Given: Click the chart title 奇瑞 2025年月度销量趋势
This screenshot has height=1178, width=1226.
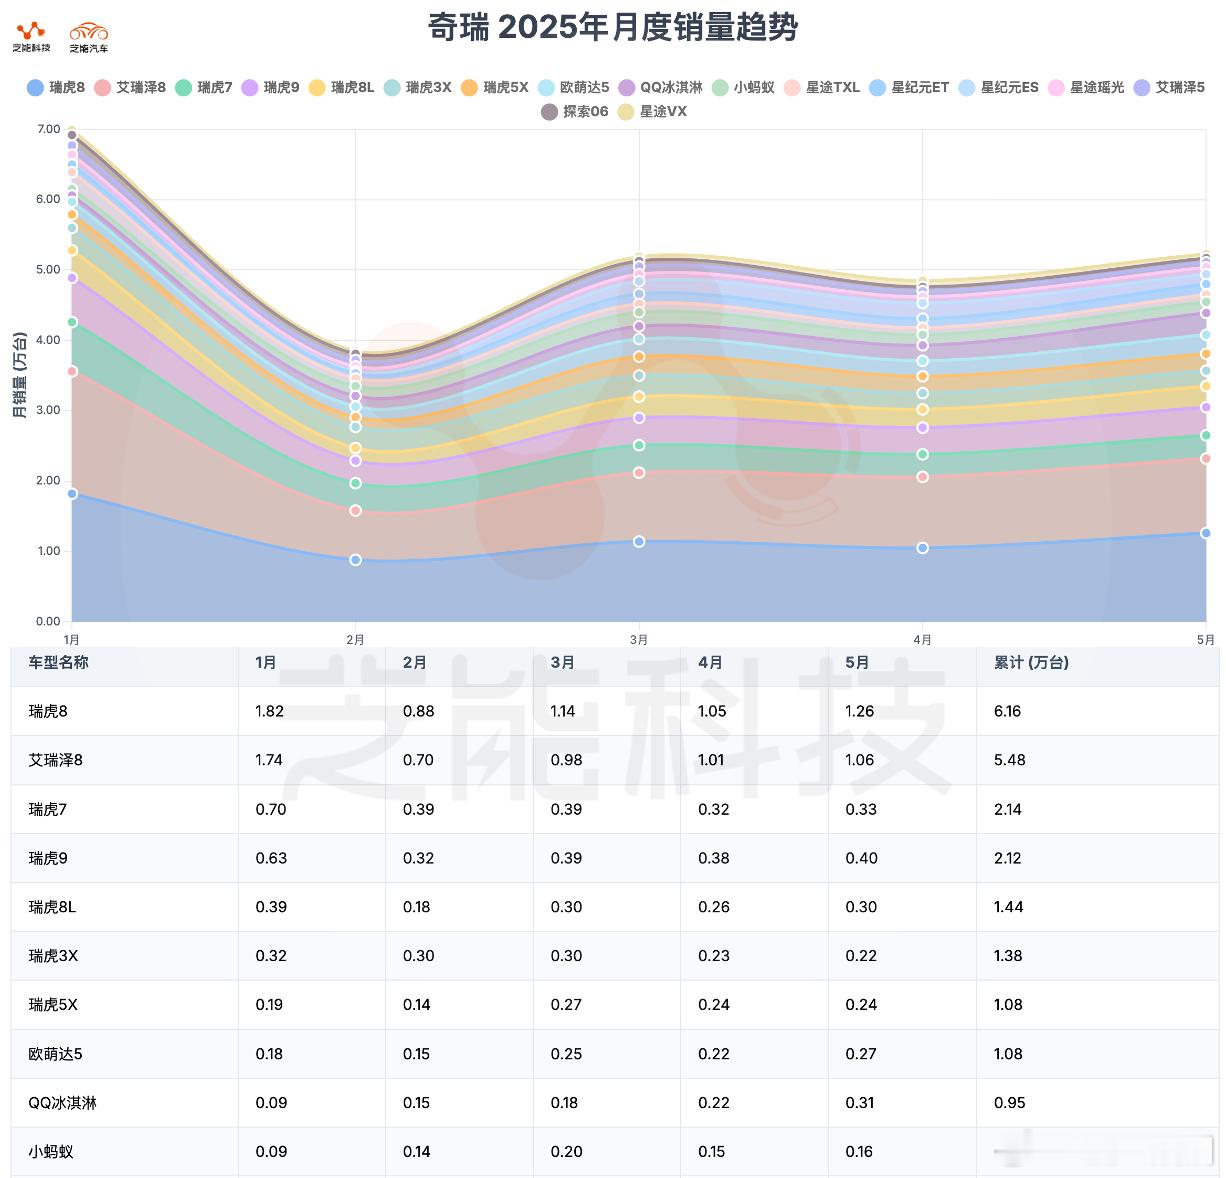Looking at the screenshot, I should [x=613, y=27].
